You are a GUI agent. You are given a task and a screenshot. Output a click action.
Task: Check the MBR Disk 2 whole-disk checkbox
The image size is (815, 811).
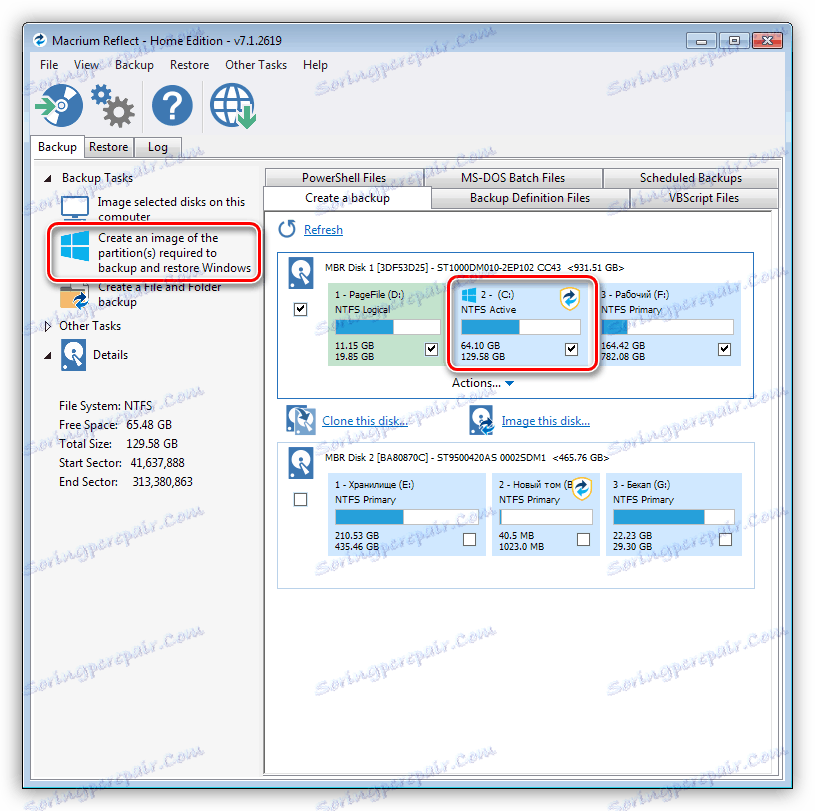coord(300,500)
